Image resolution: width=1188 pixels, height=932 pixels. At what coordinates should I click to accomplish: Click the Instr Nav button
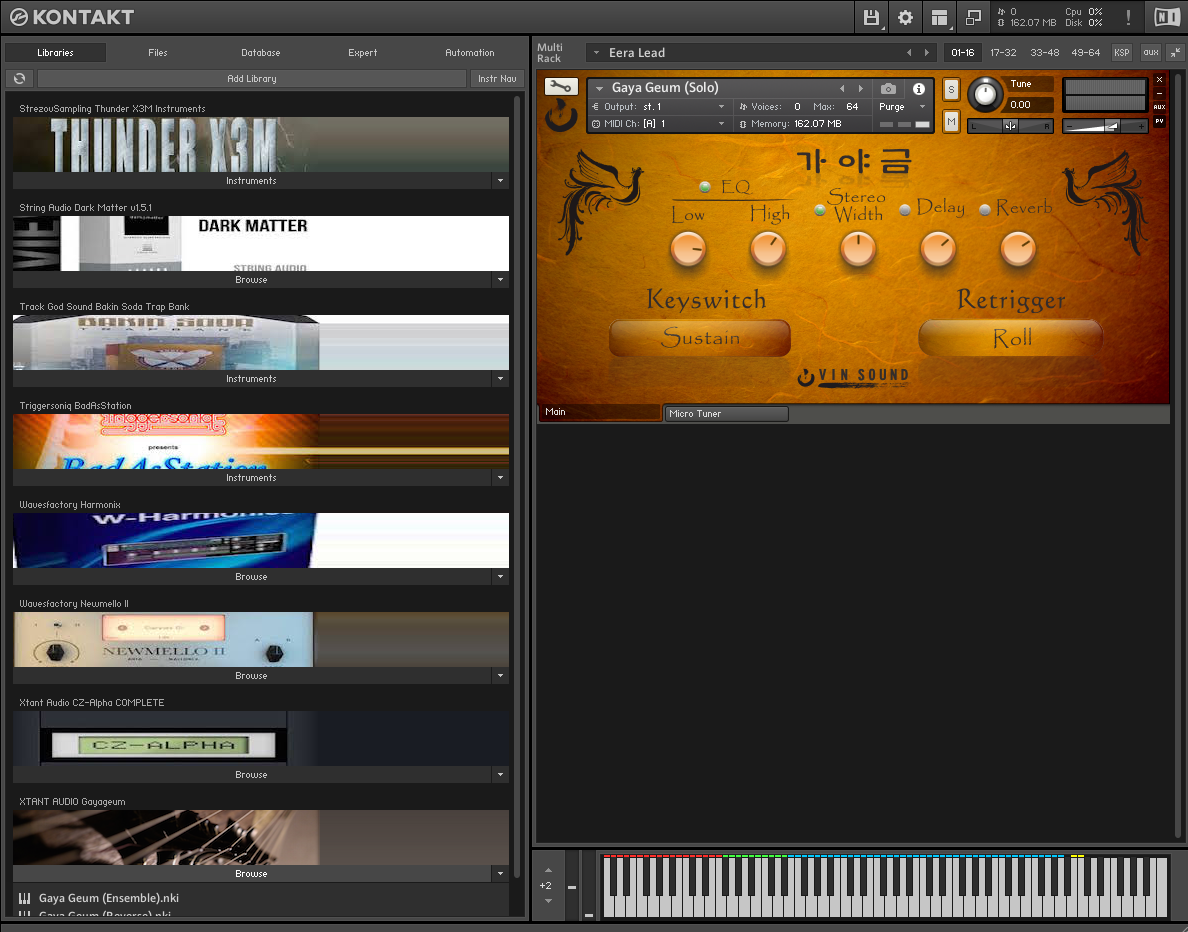click(x=497, y=78)
